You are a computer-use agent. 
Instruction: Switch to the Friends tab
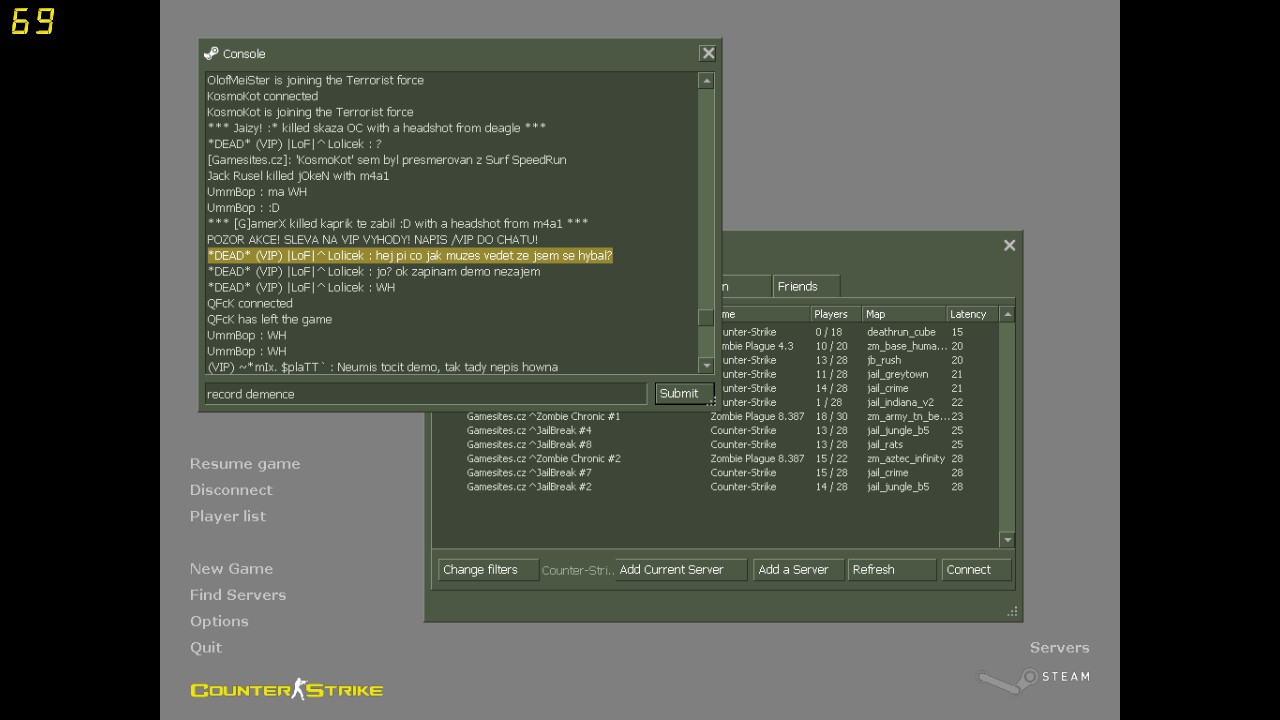tap(805, 286)
